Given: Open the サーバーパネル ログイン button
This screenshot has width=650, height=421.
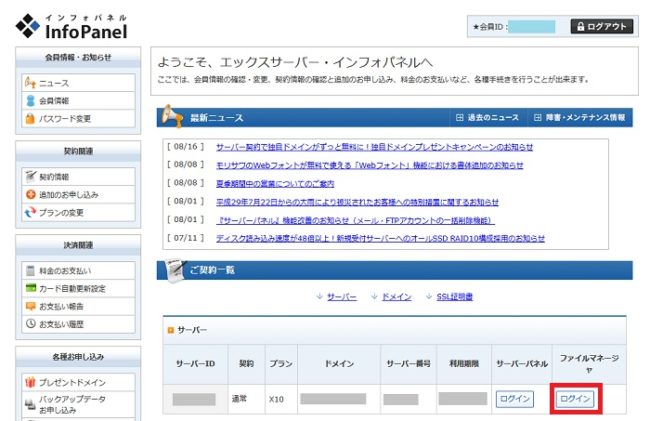Looking at the screenshot, I should pos(515,399).
